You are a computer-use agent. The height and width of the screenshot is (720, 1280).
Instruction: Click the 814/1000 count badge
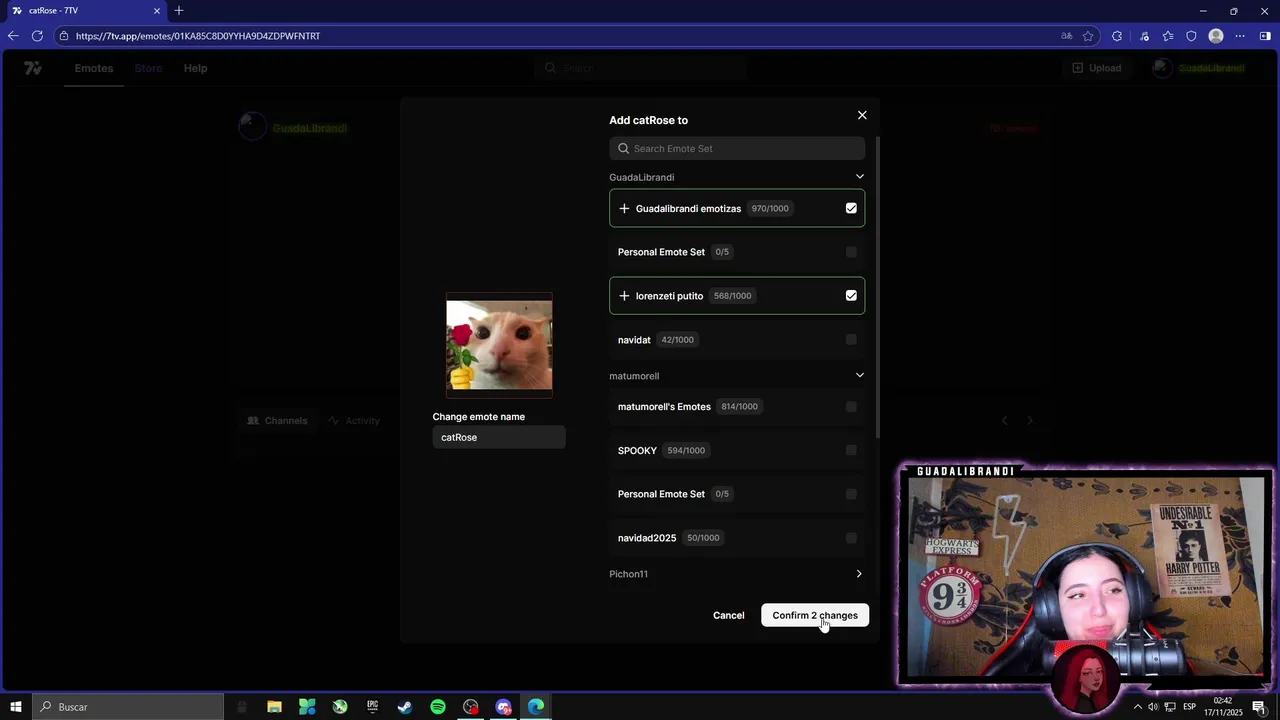[740, 407]
